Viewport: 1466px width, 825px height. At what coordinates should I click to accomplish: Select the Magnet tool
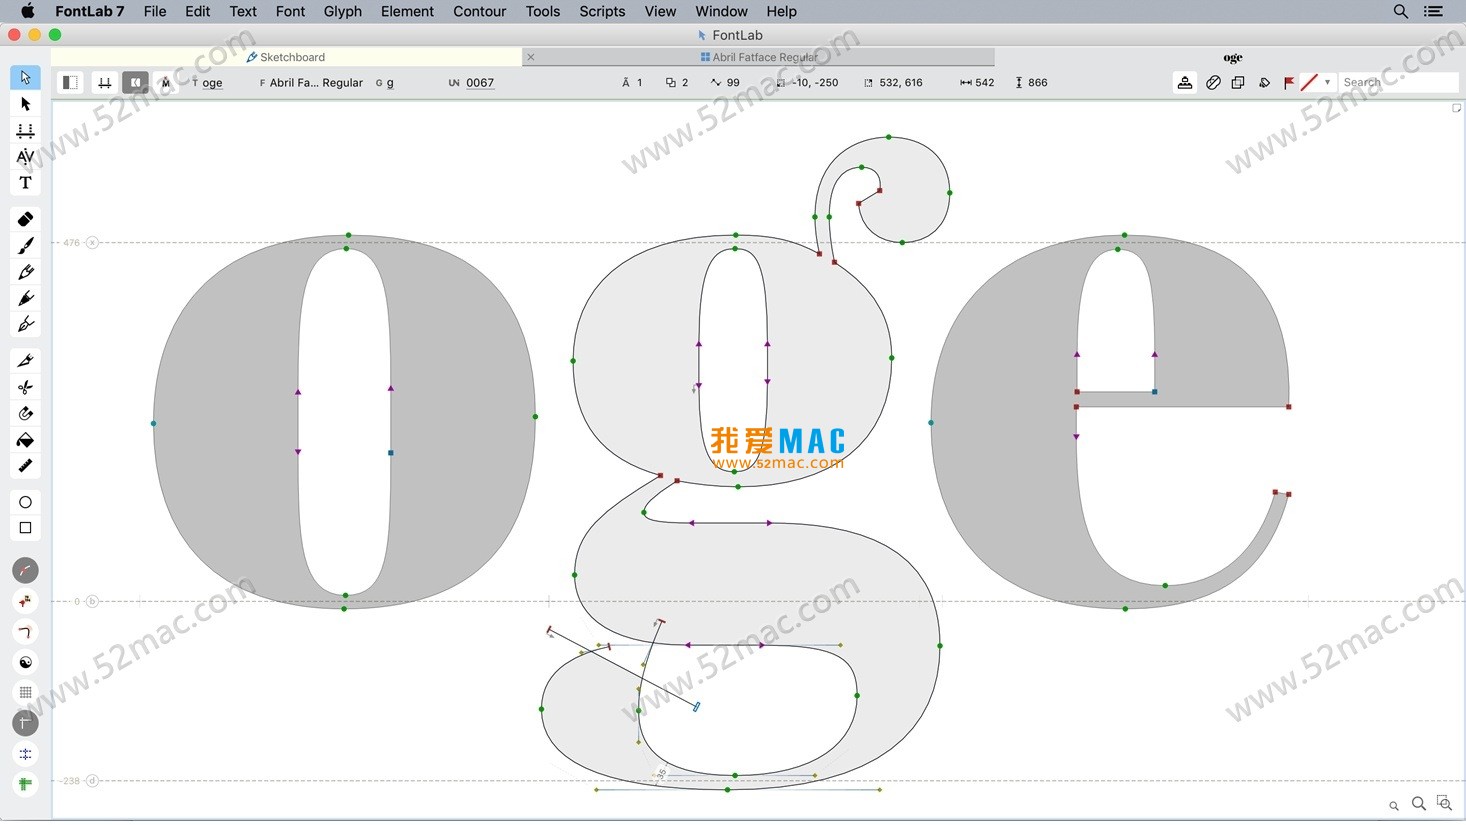[25, 413]
